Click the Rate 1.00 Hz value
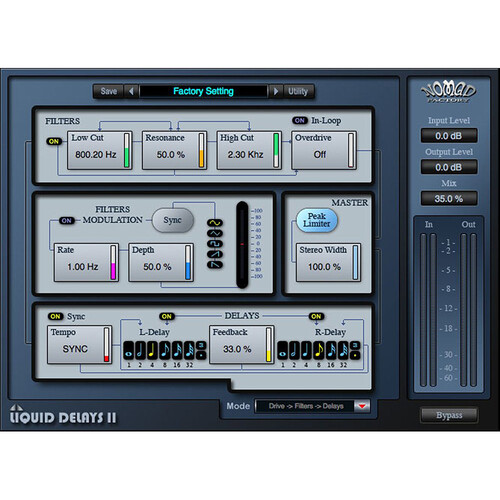 [83, 267]
